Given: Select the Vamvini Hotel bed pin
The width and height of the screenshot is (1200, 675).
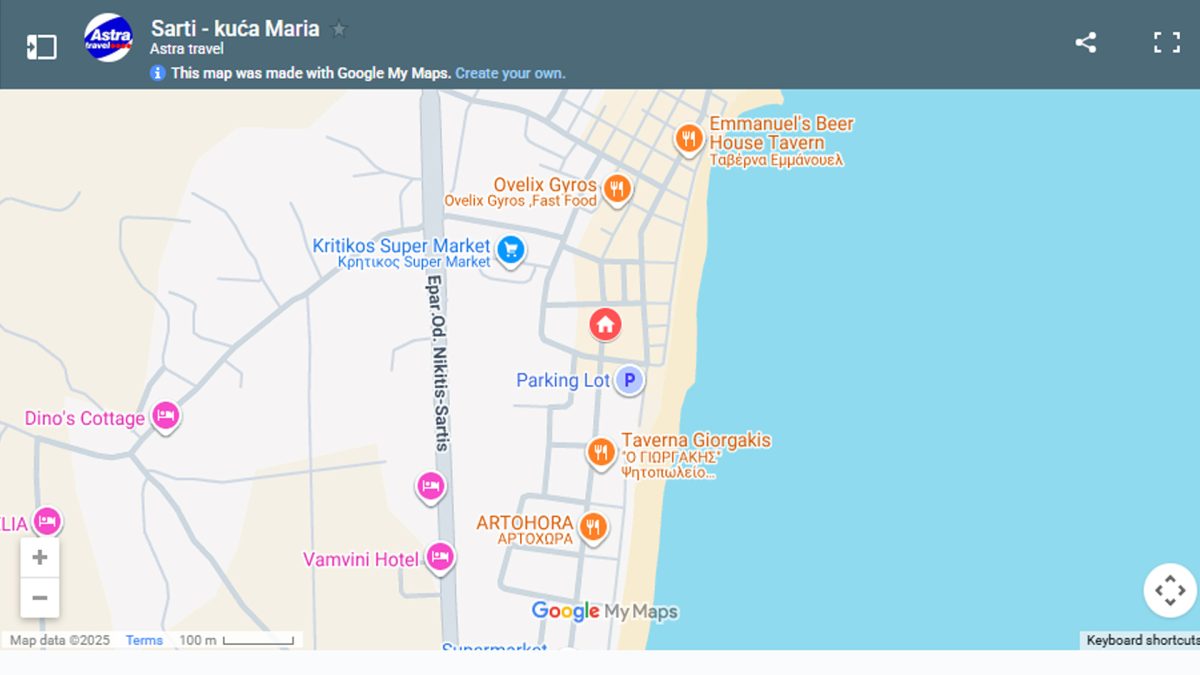Looking at the screenshot, I should 440,556.
